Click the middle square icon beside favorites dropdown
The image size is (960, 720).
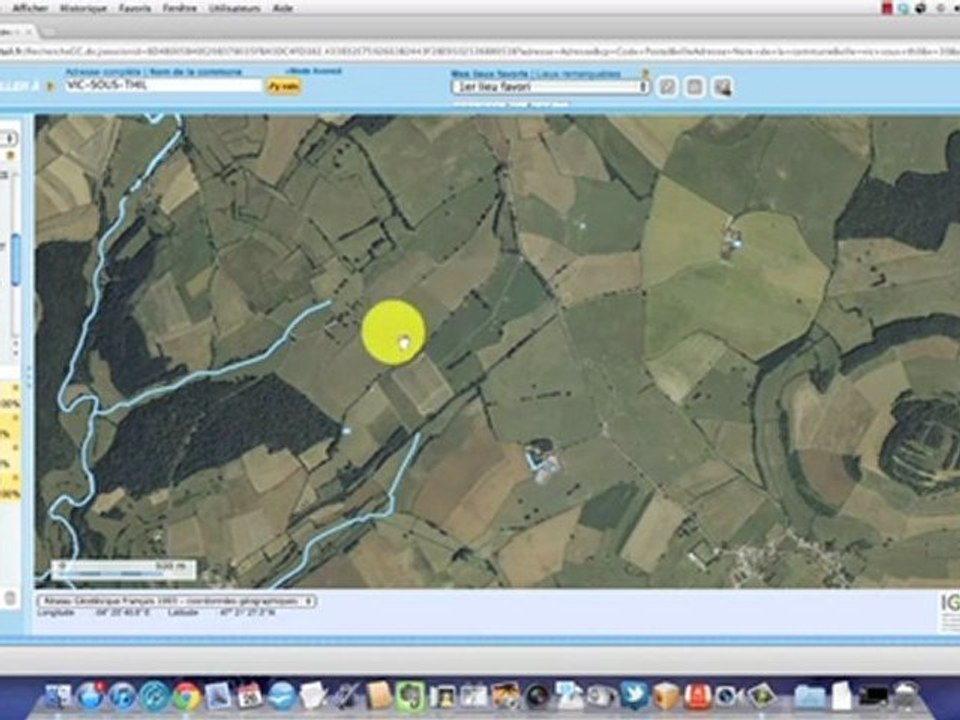[x=694, y=87]
